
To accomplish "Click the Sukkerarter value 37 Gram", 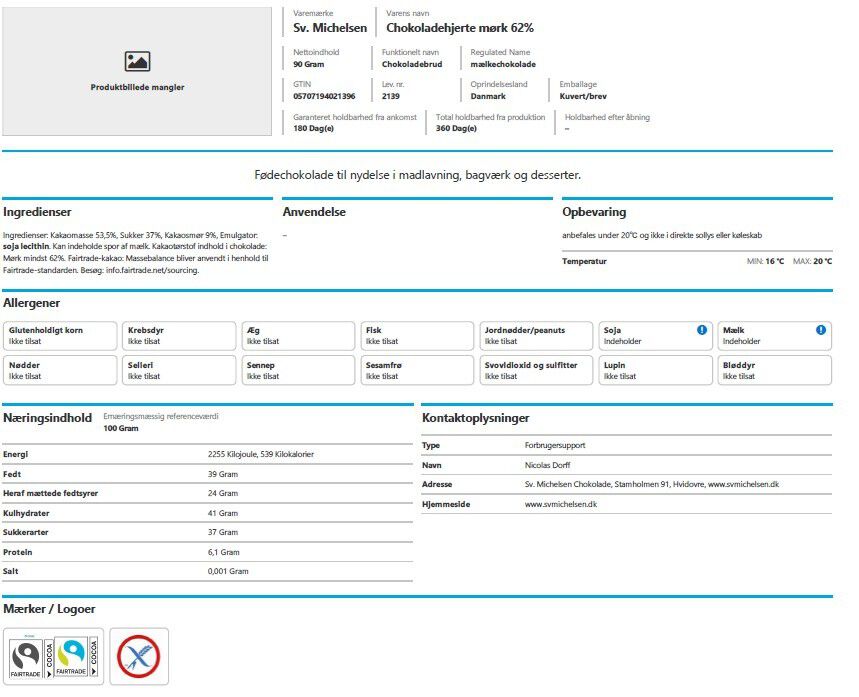I will pos(223,533).
